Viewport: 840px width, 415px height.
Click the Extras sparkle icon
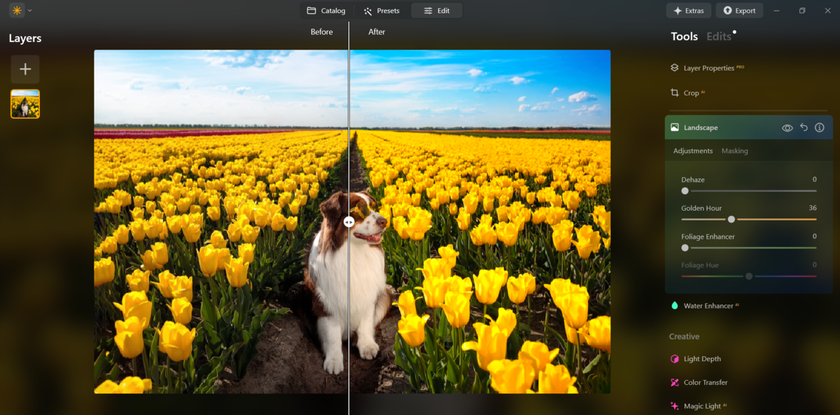pyautogui.click(x=678, y=11)
